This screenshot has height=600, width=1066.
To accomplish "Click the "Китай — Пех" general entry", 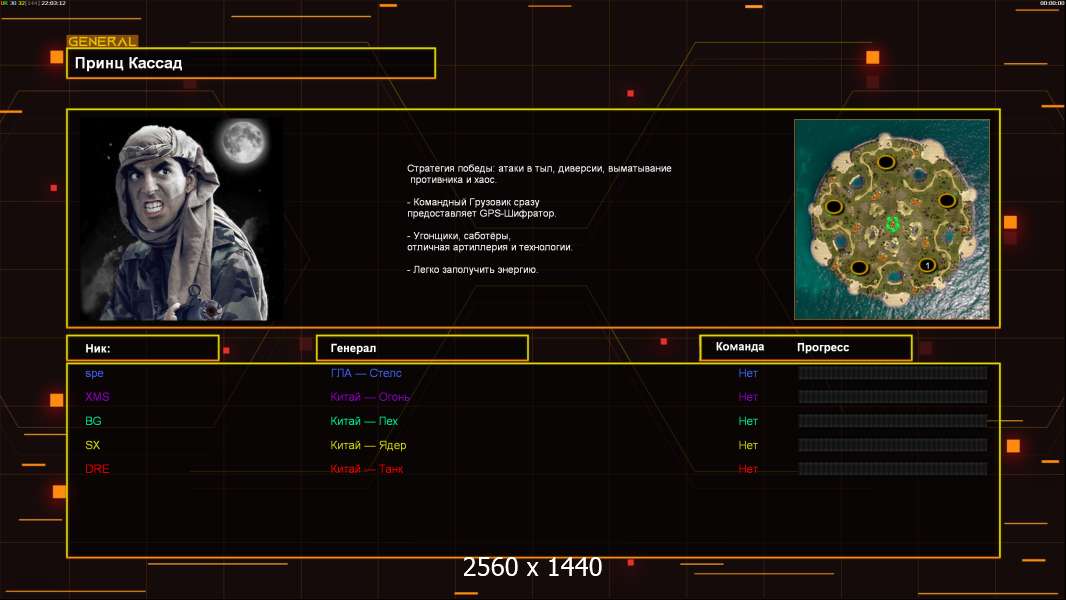I will tap(364, 421).
